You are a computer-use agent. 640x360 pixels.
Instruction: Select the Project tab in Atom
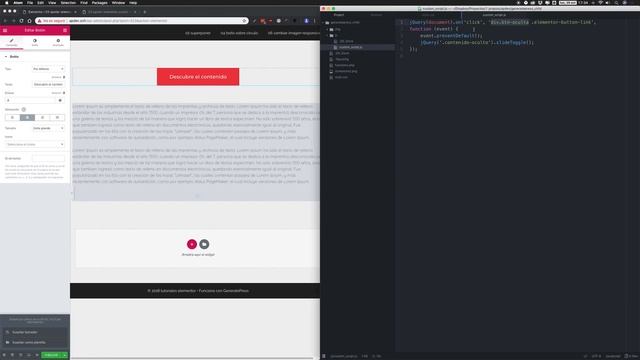coord(339,15)
